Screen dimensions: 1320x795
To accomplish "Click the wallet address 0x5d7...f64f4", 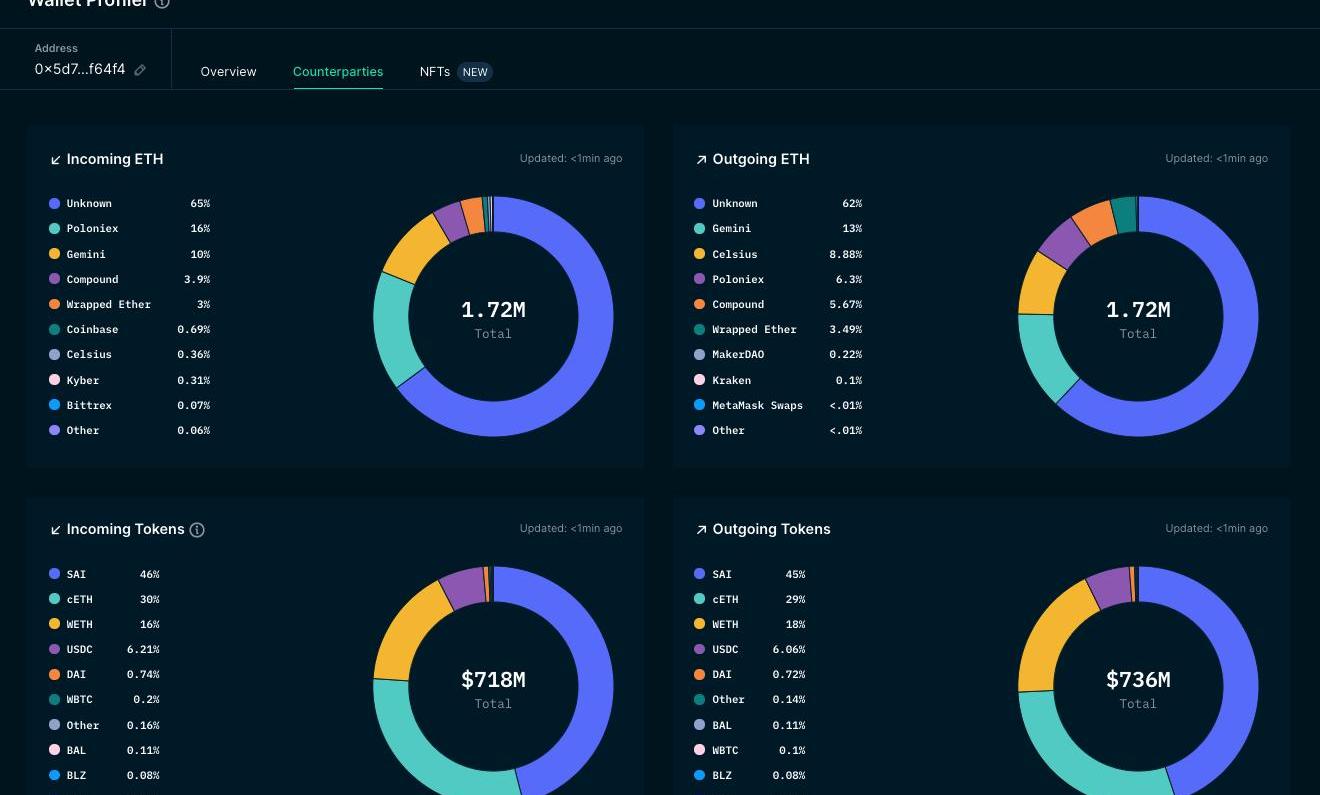I will point(80,70).
